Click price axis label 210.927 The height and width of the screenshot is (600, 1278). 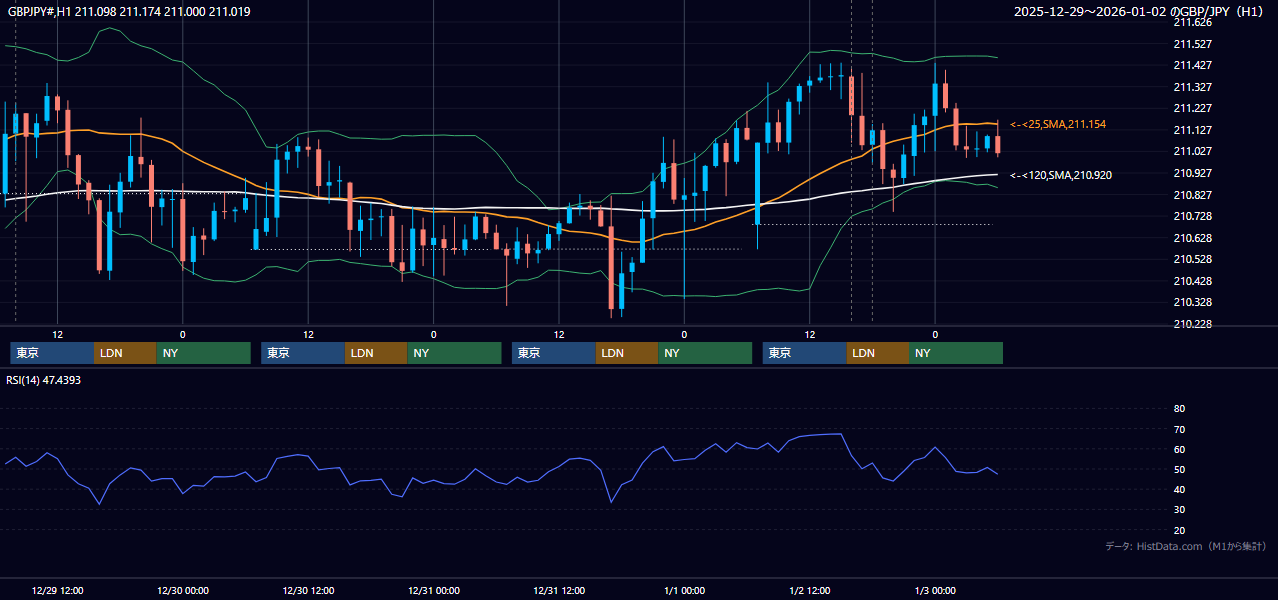(x=1192, y=173)
